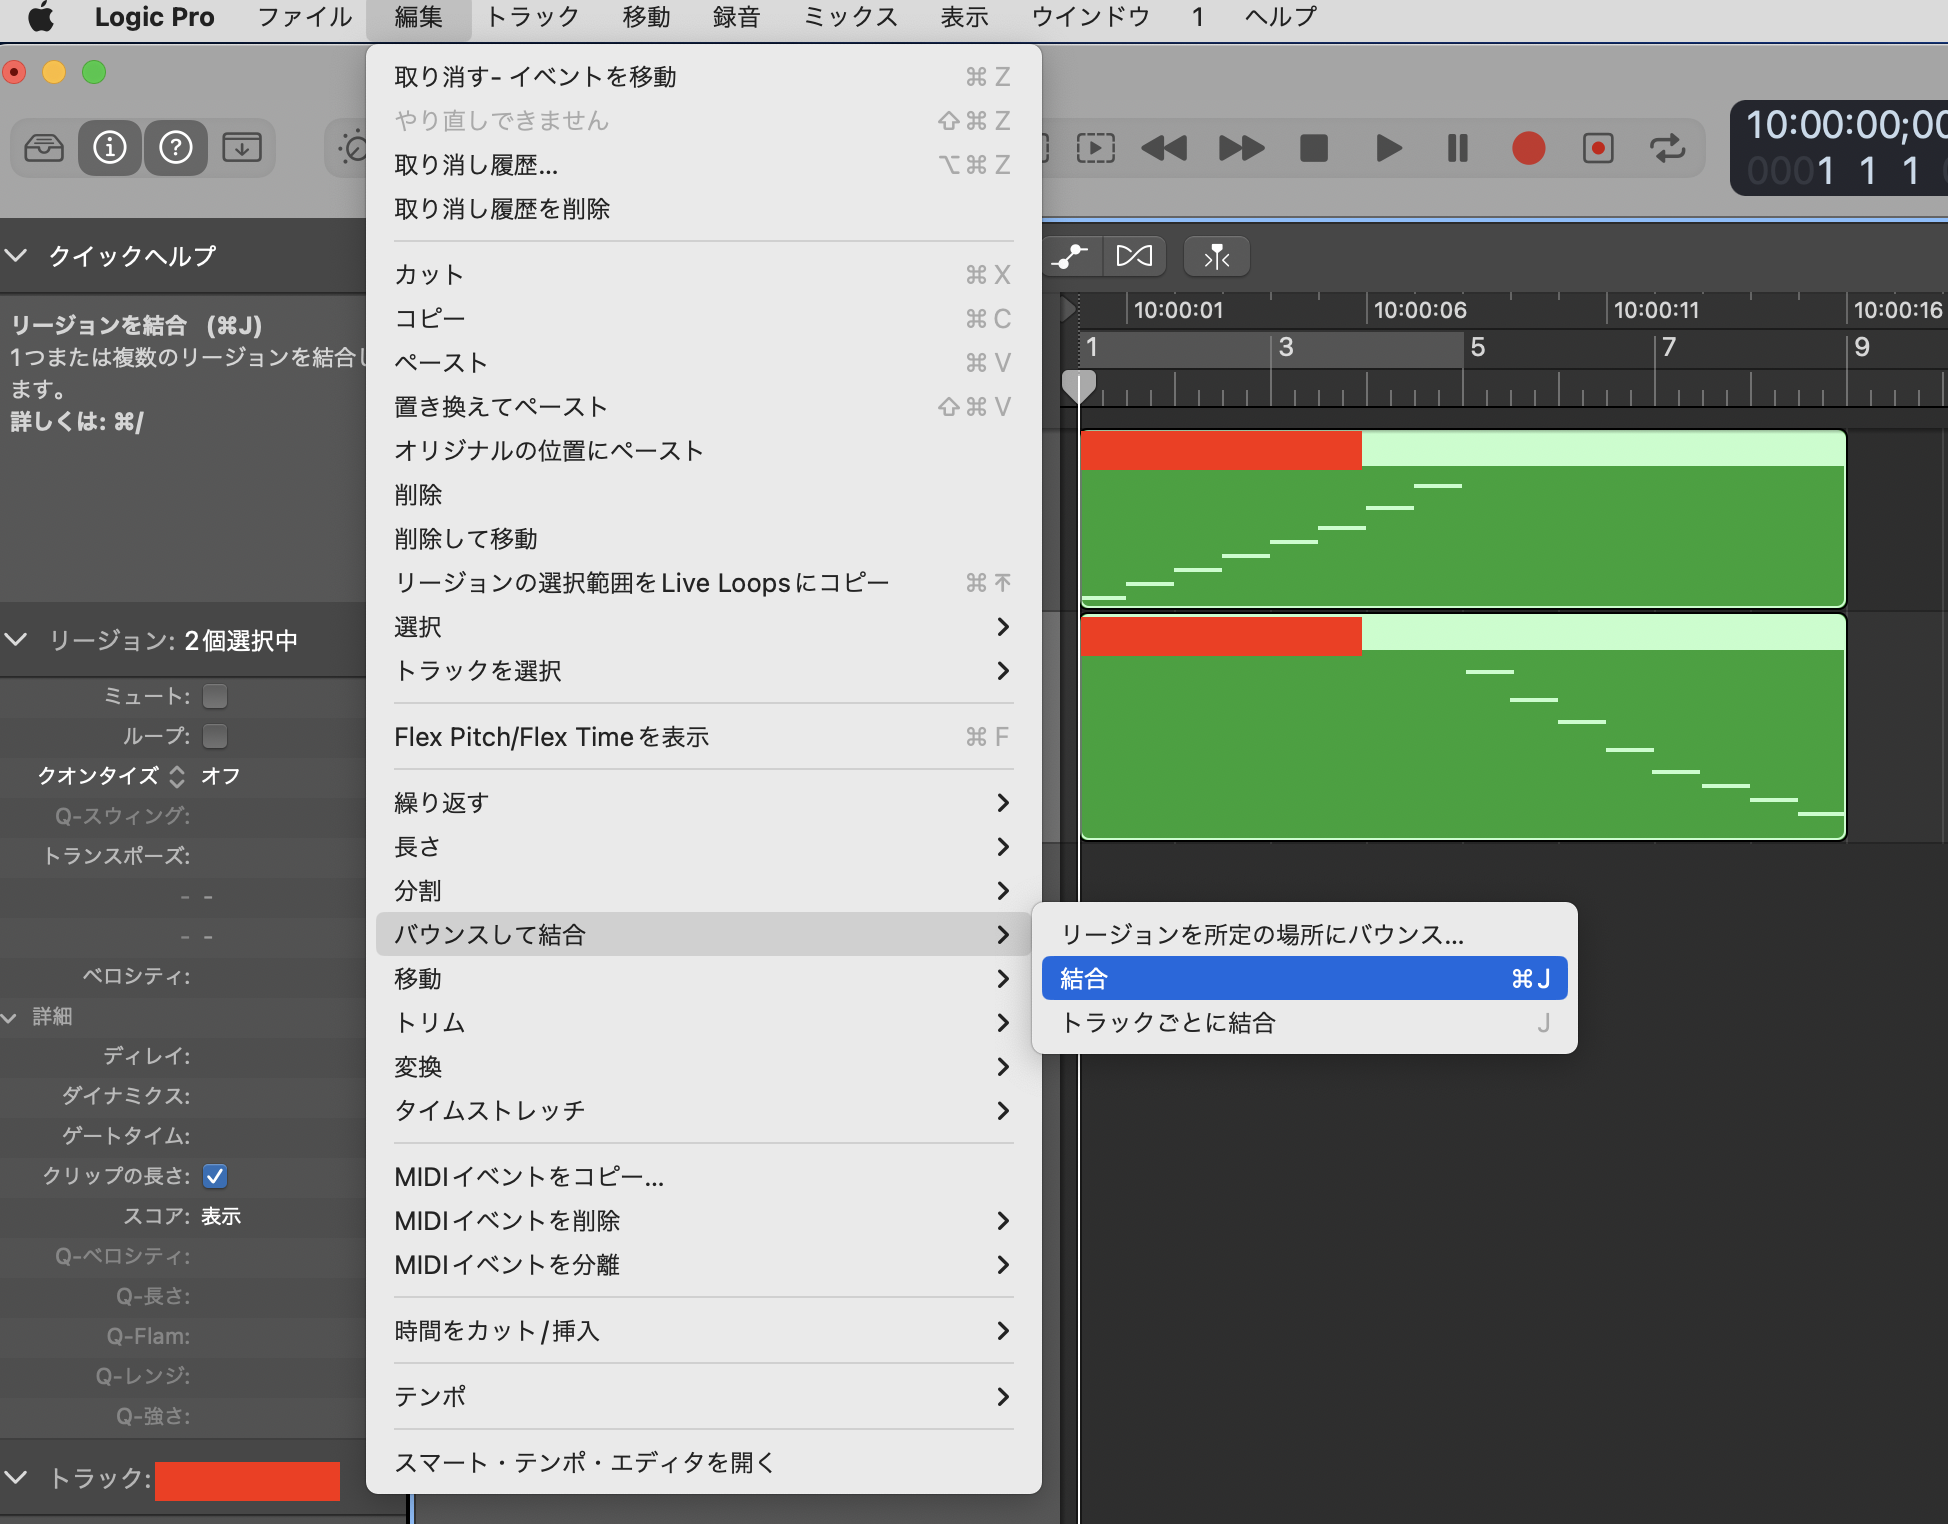Image resolution: width=1948 pixels, height=1524 pixels.
Task: Open the クオンタイズ popup stepper
Action: 177,776
